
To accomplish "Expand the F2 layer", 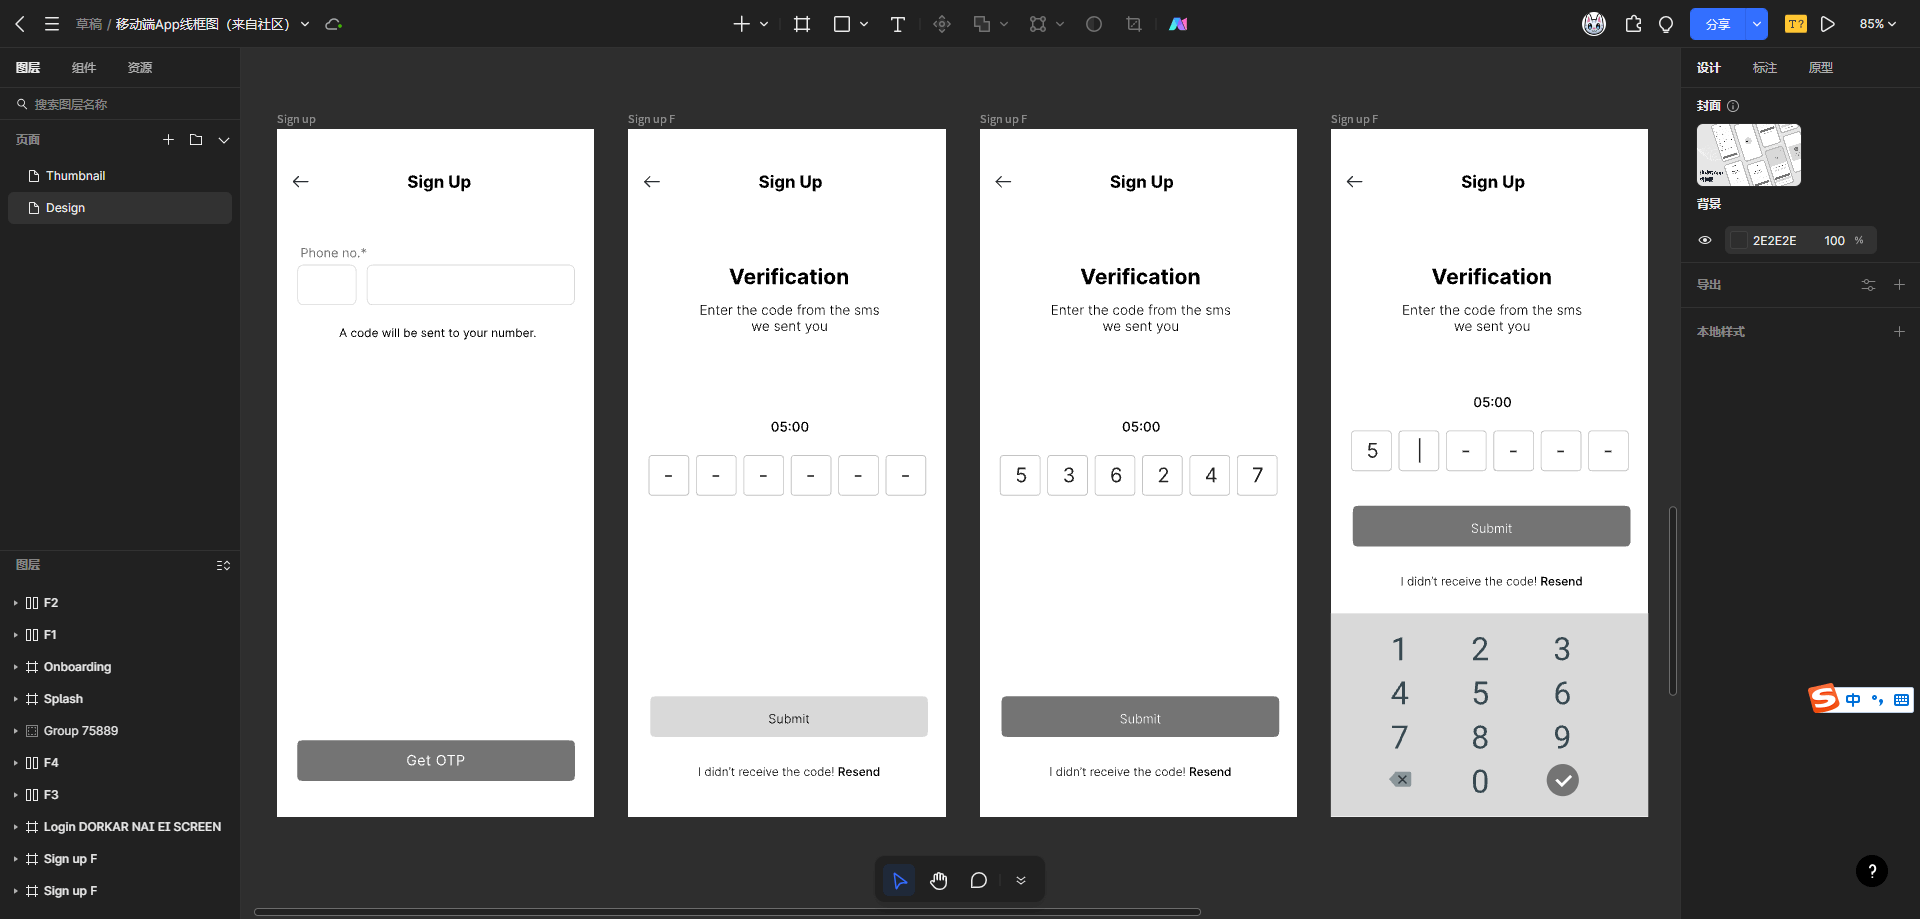I will (15, 603).
